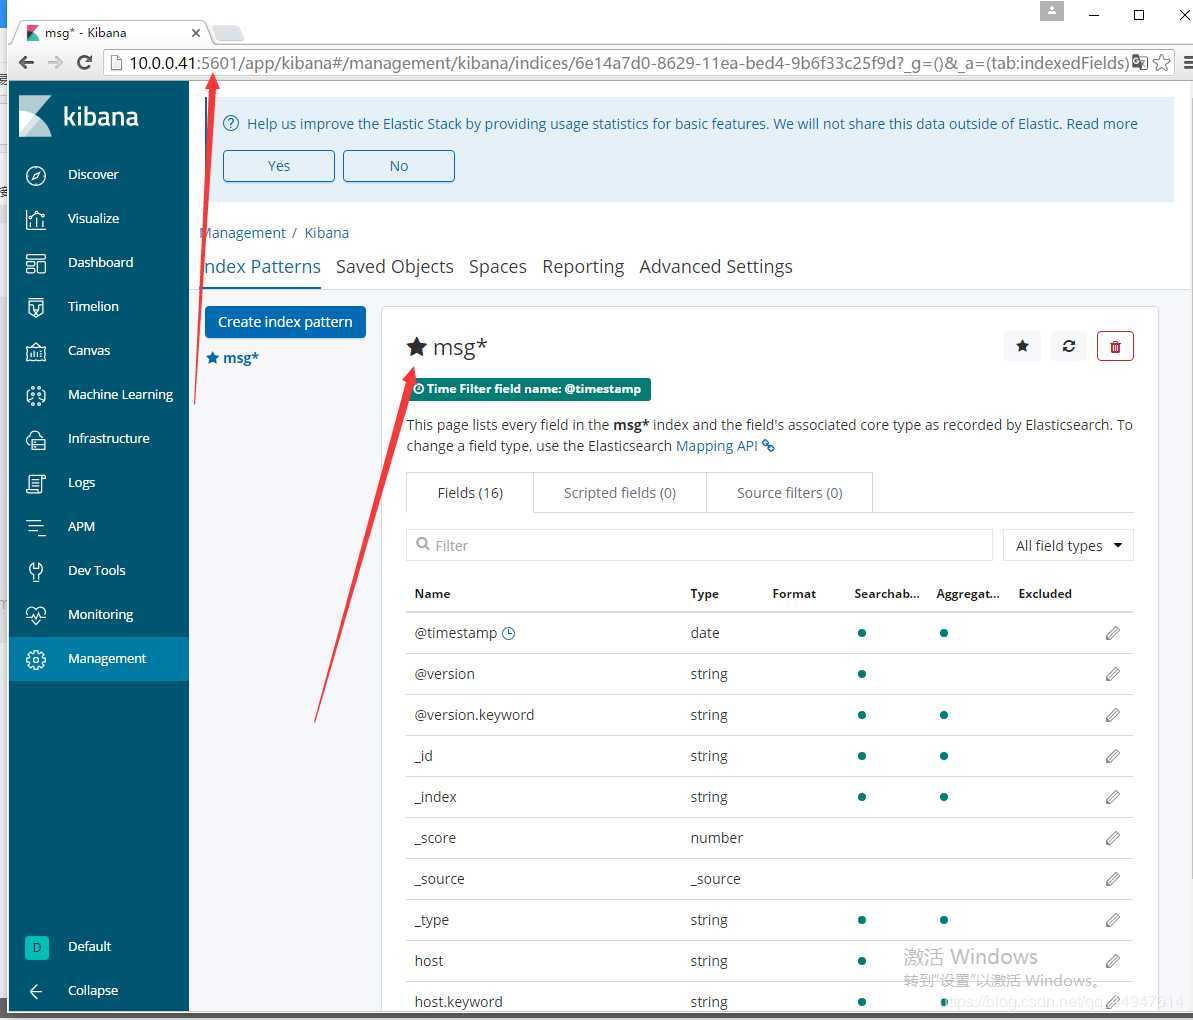This screenshot has height=1020, width=1193.
Task: Delete the msg* index pattern
Action: [1115, 346]
